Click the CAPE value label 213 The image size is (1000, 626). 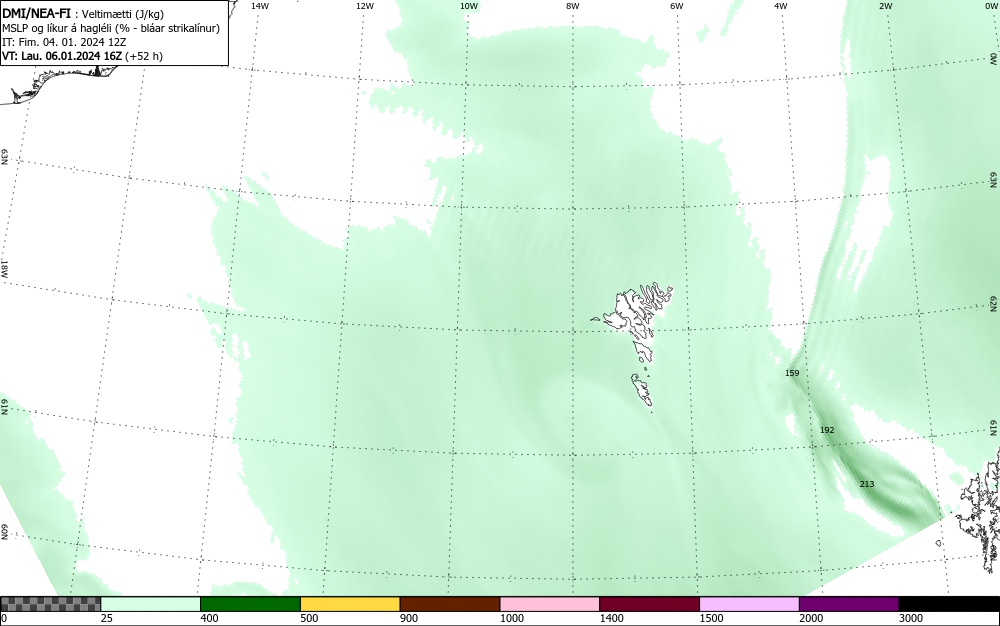(x=867, y=484)
